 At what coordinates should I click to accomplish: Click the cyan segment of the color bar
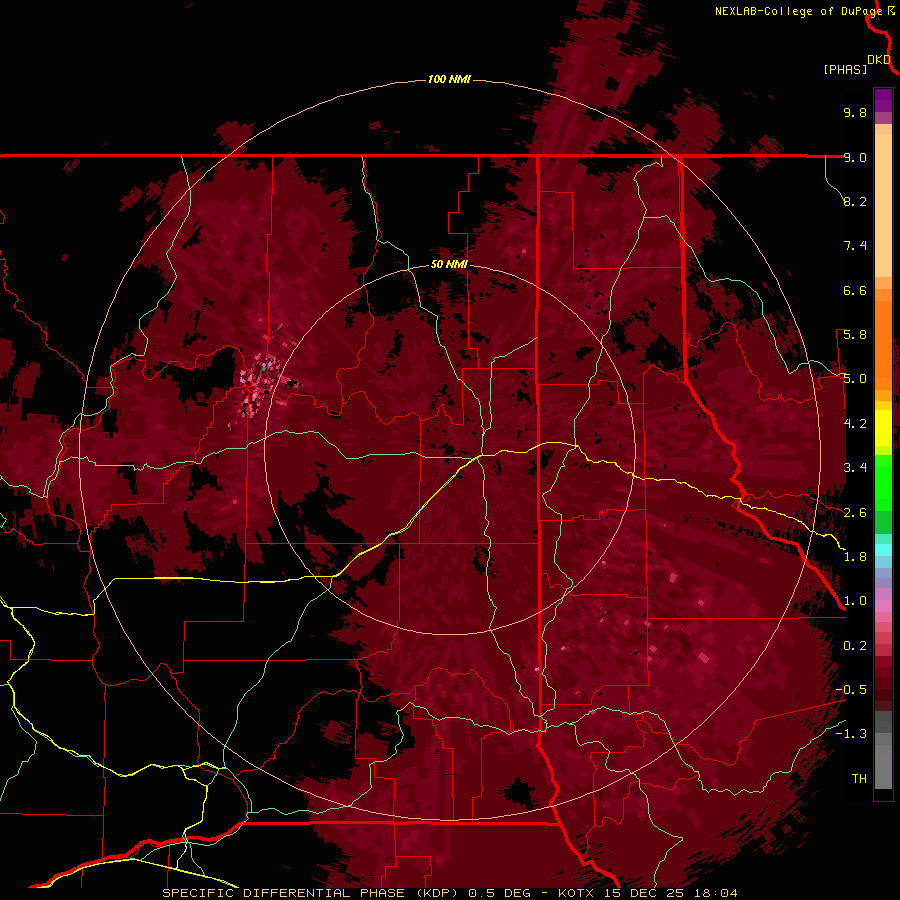[x=883, y=550]
